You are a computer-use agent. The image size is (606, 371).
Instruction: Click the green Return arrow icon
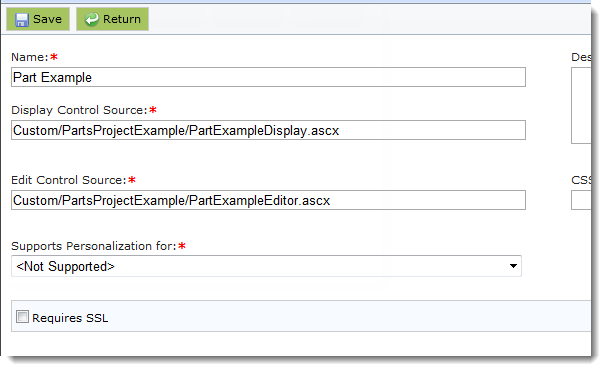[x=92, y=19]
